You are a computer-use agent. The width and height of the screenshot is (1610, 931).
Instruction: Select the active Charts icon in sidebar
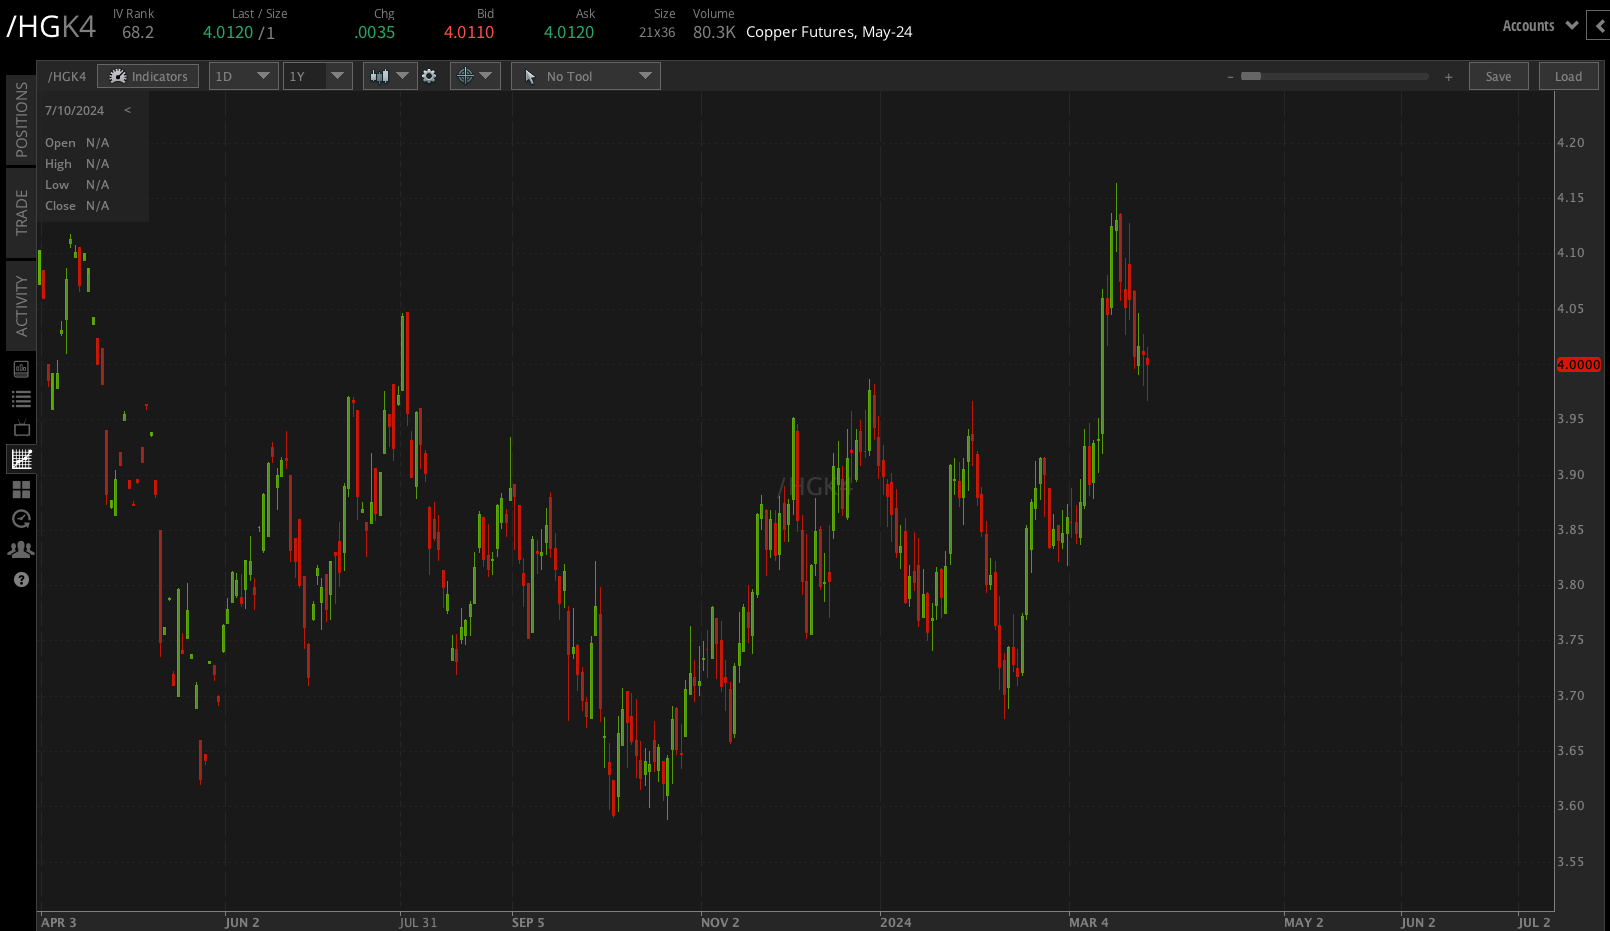(x=21, y=459)
